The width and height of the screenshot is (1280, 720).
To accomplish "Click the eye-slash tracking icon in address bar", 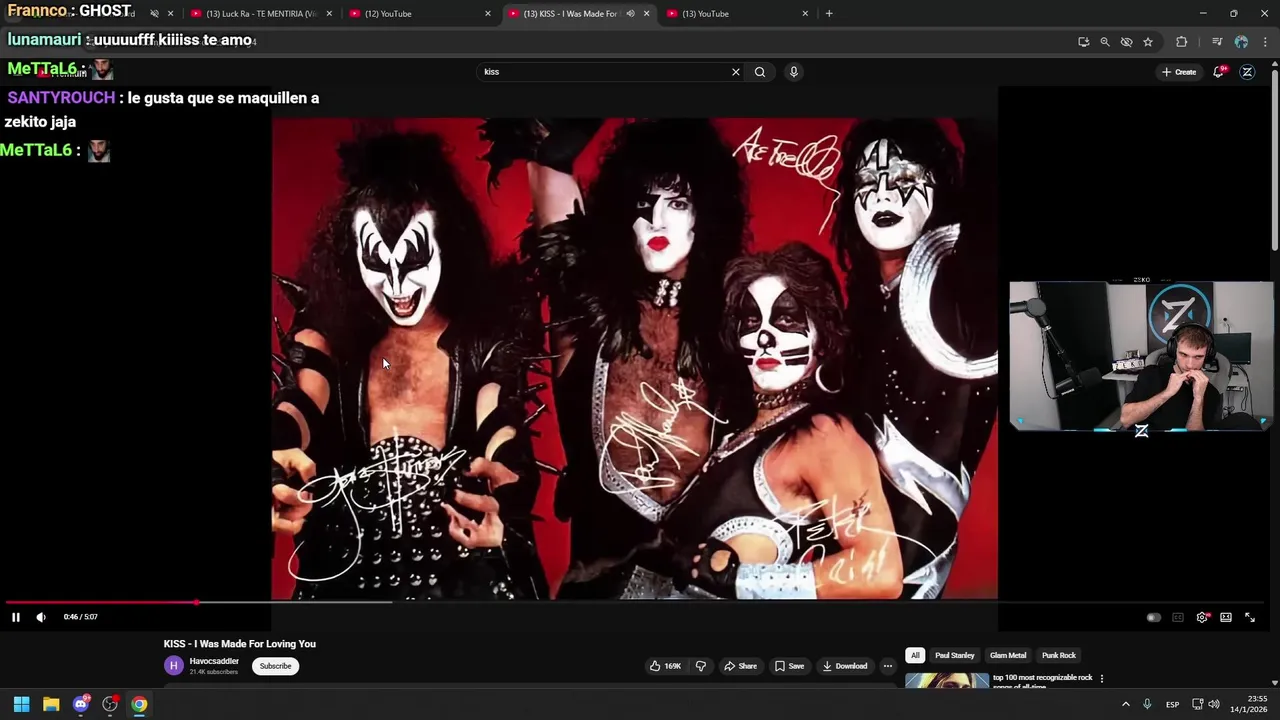I will (x=1126, y=42).
